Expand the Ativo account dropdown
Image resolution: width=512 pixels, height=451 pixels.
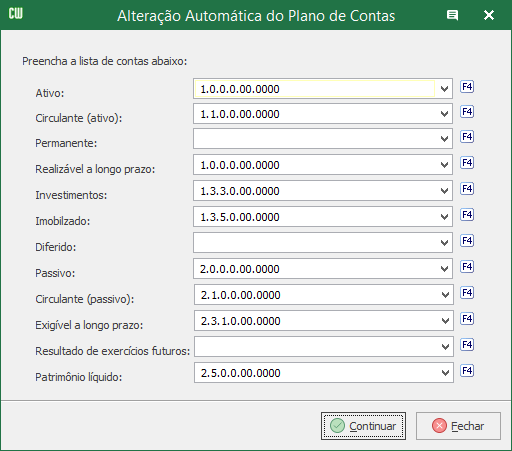tap(444, 89)
